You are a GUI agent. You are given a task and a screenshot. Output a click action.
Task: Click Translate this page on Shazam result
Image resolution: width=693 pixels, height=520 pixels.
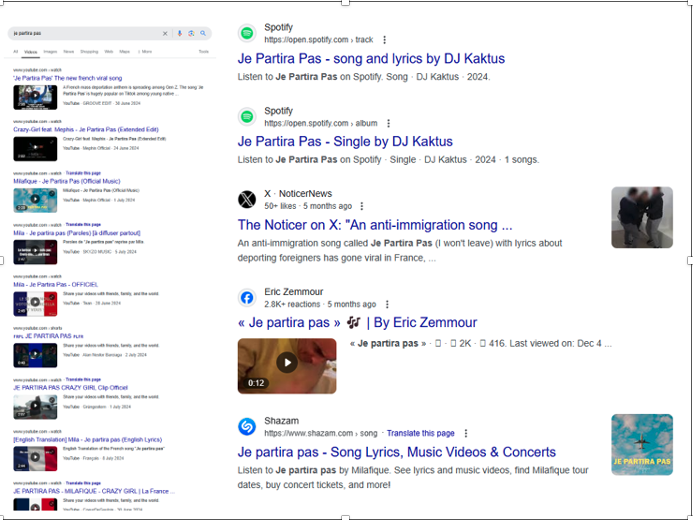point(421,433)
